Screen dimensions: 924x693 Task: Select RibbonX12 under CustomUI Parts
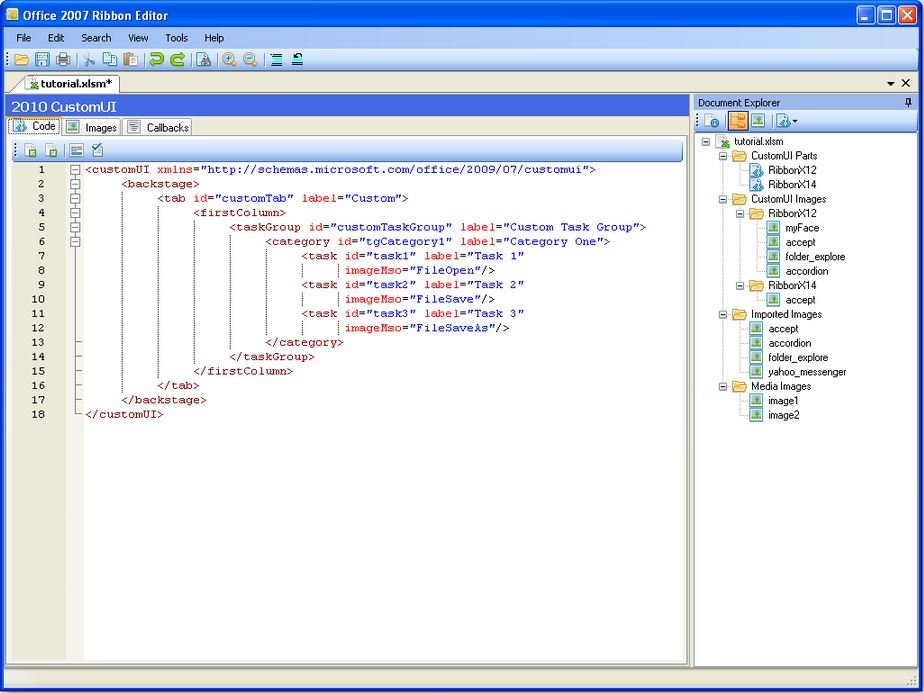791,170
